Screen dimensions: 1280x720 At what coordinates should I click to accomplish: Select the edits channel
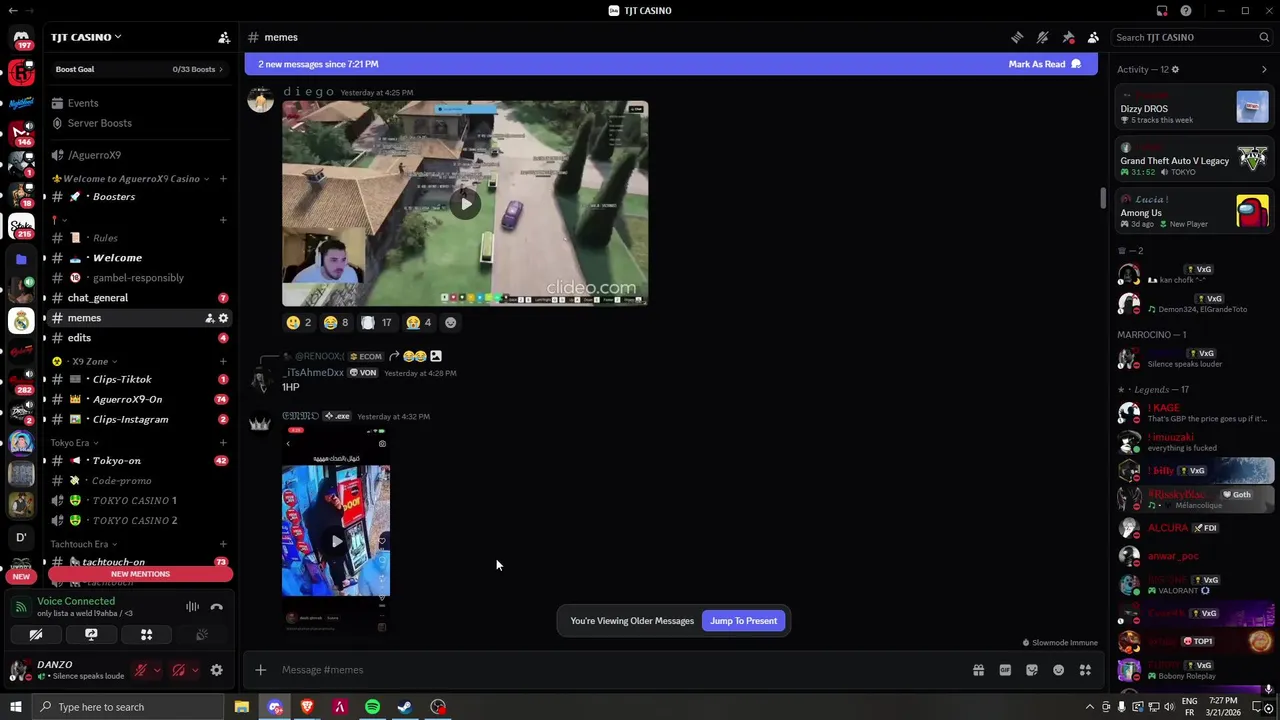coord(139,338)
